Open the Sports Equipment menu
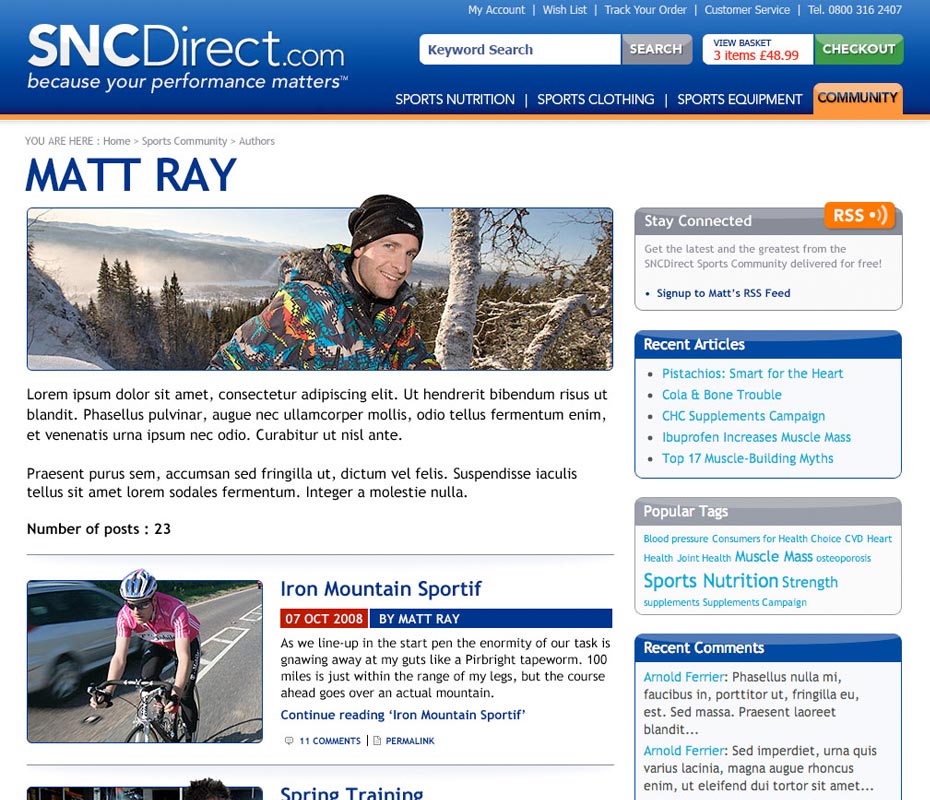 [x=740, y=100]
